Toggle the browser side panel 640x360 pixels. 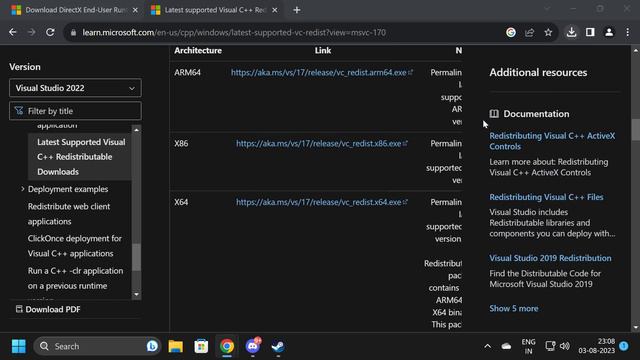click(x=590, y=32)
